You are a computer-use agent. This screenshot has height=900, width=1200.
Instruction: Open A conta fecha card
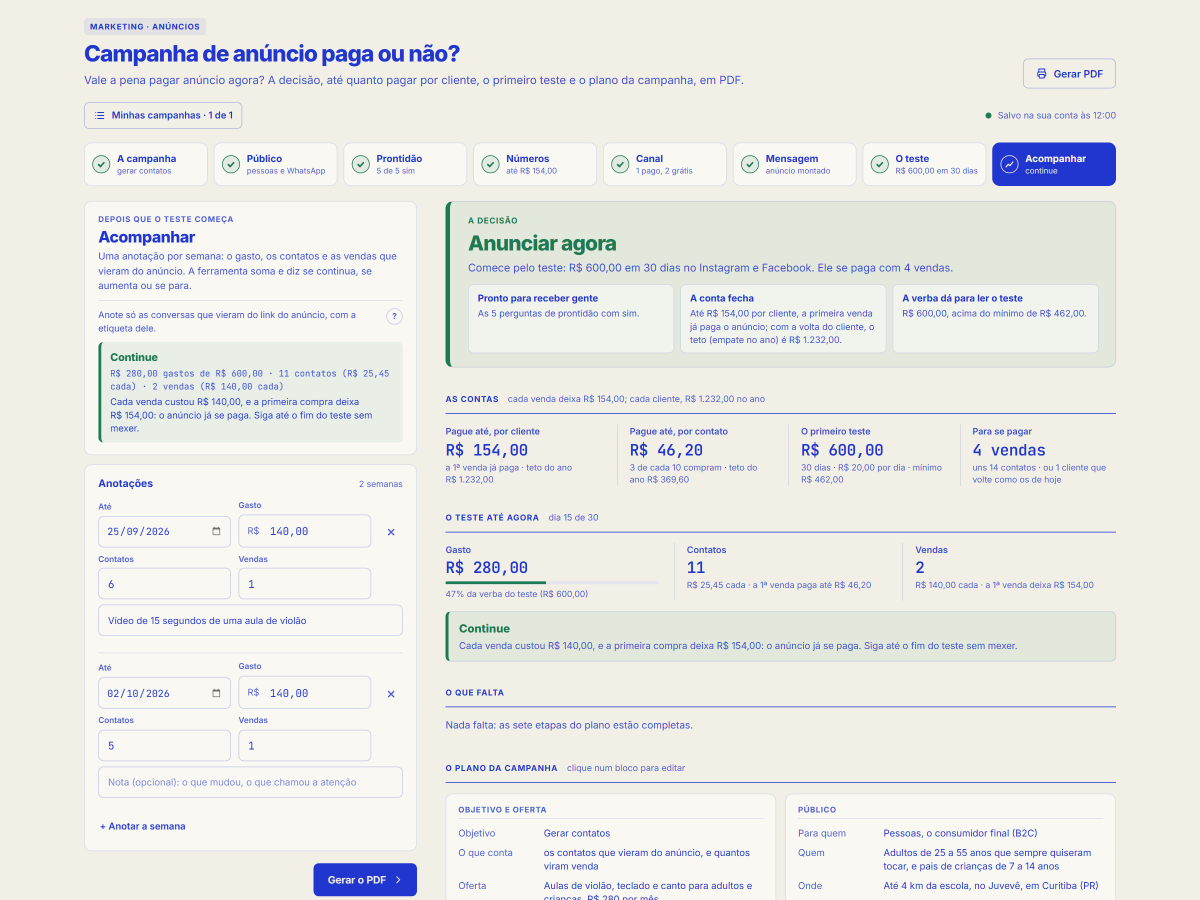tap(783, 319)
